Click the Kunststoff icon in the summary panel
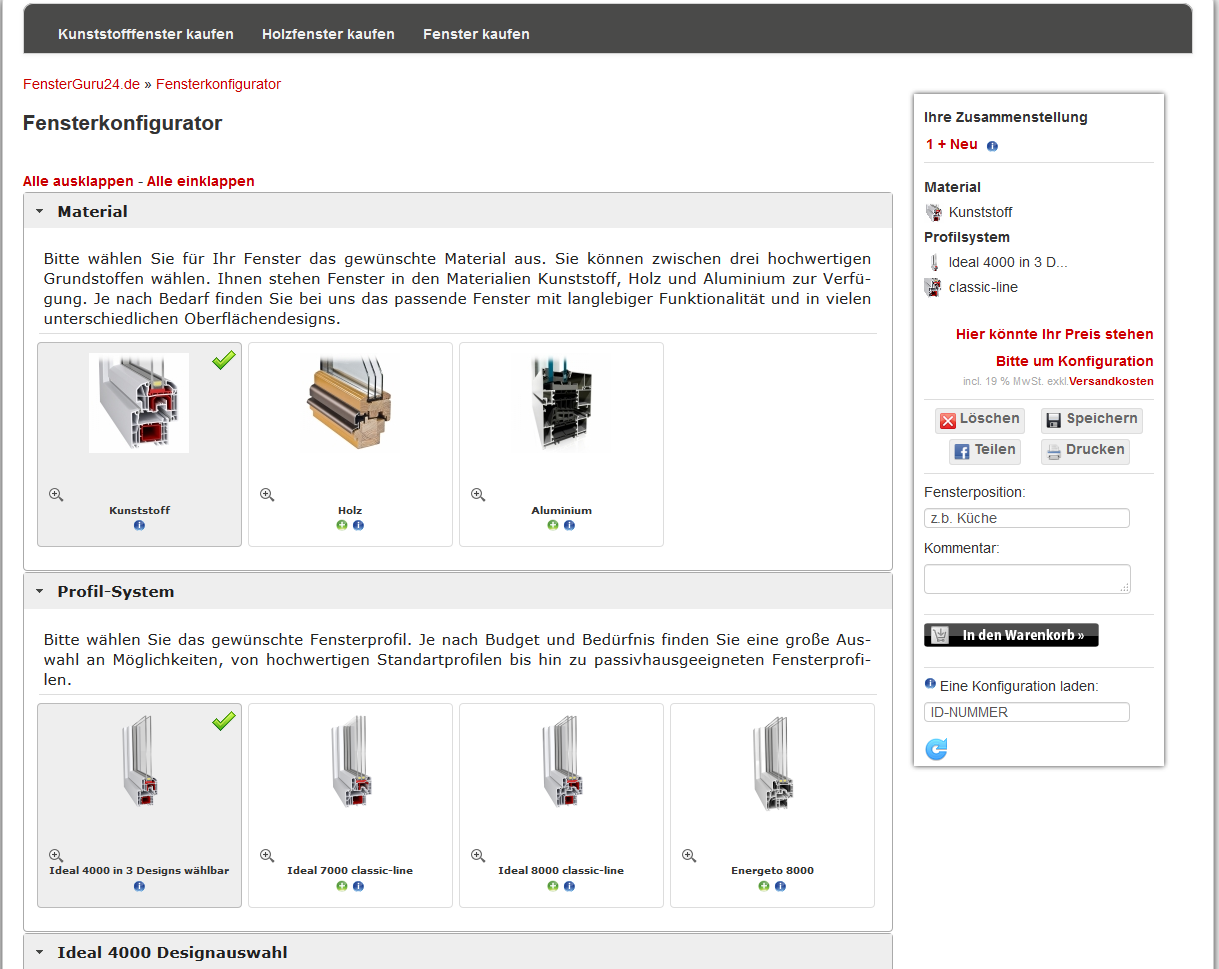 pyautogui.click(x=933, y=212)
